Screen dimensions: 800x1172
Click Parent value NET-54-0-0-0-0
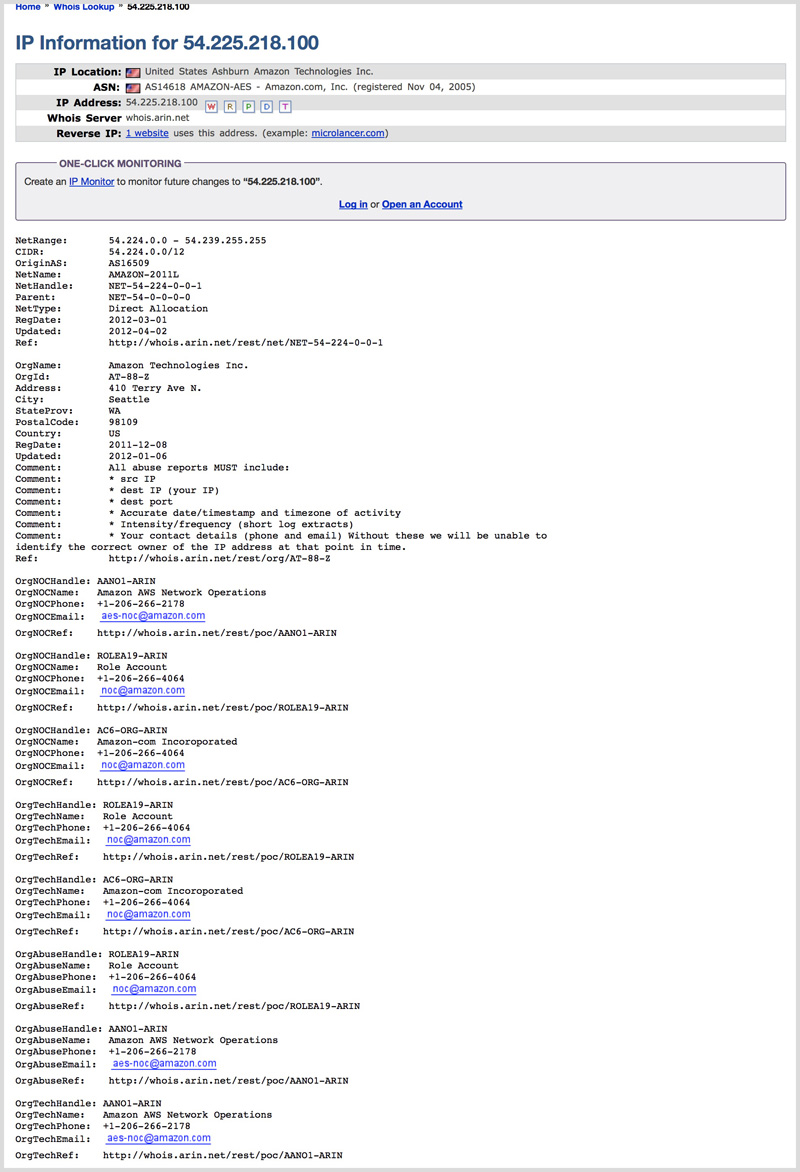click(150, 297)
